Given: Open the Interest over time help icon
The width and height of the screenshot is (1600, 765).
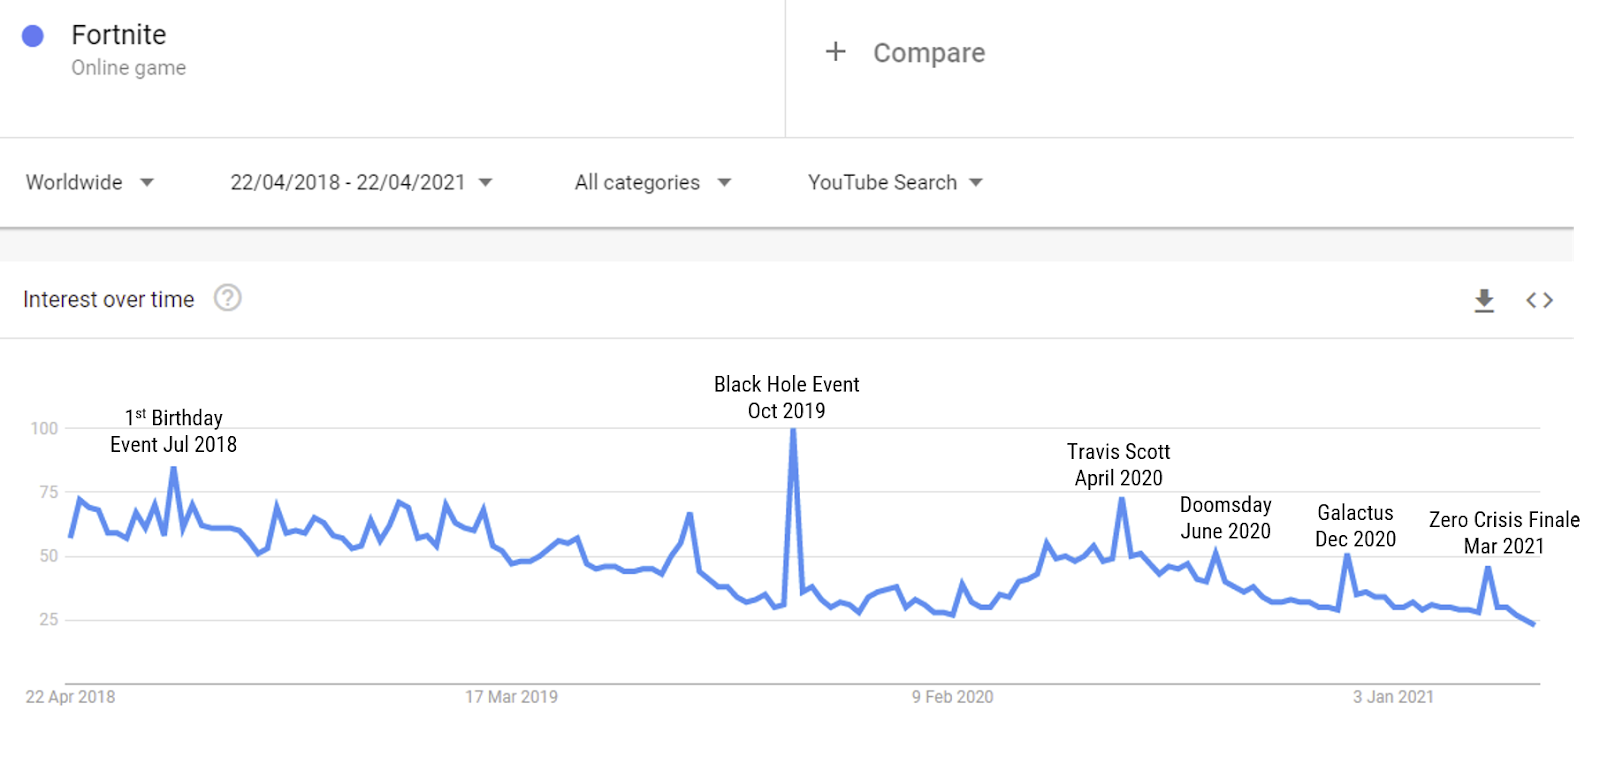Looking at the screenshot, I should (228, 298).
